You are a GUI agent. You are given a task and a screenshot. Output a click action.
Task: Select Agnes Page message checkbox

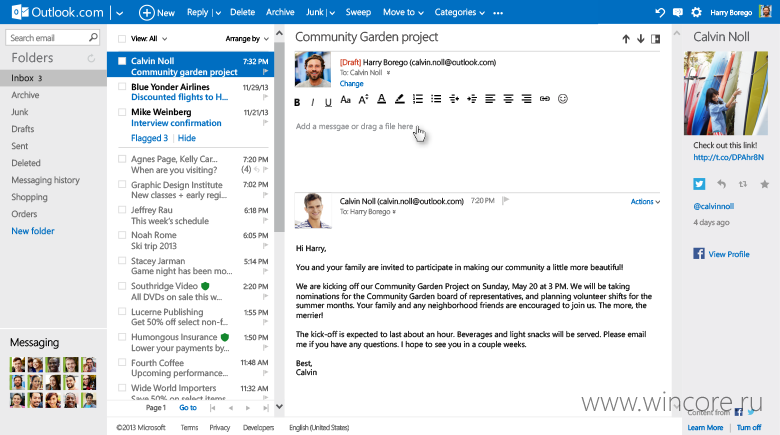(122, 159)
